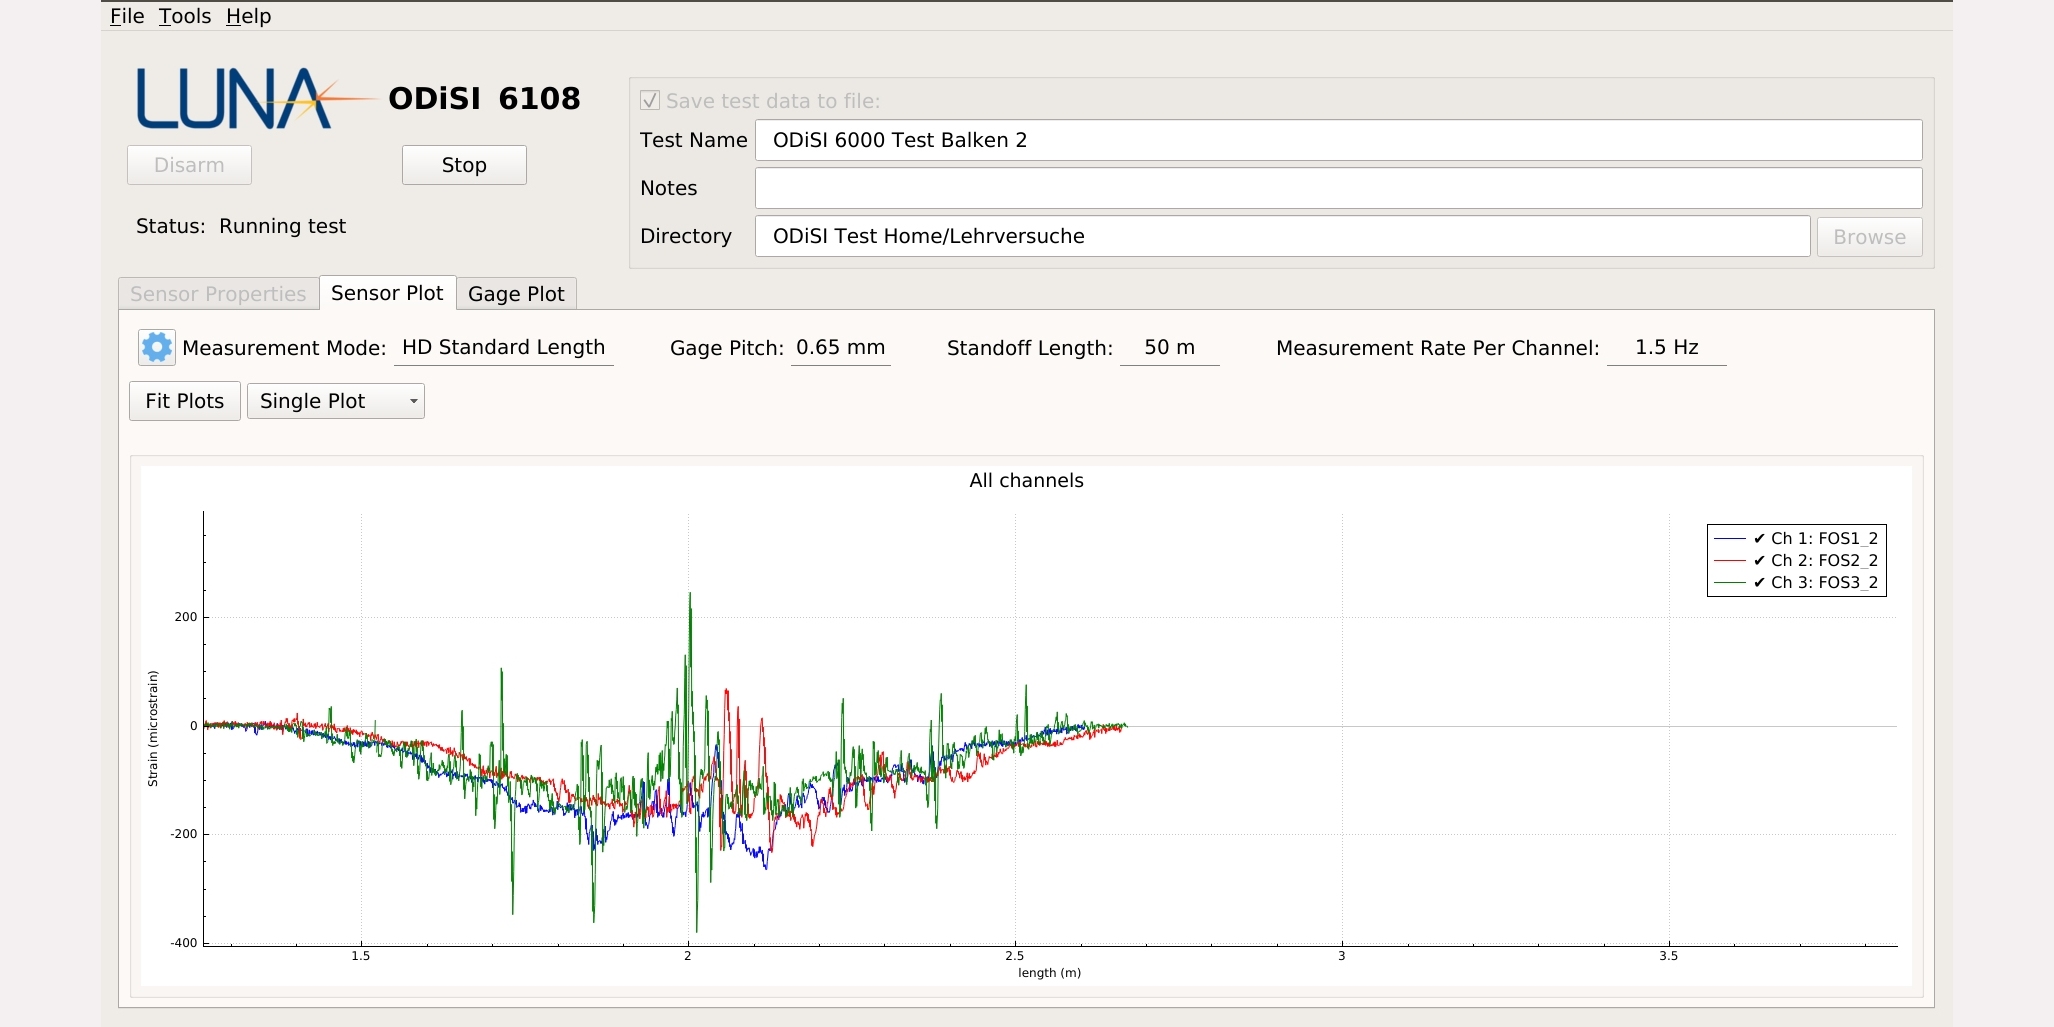Image resolution: width=2054 pixels, height=1027 pixels.
Task: Click the length (m) axis label
Action: [x=1049, y=973]
